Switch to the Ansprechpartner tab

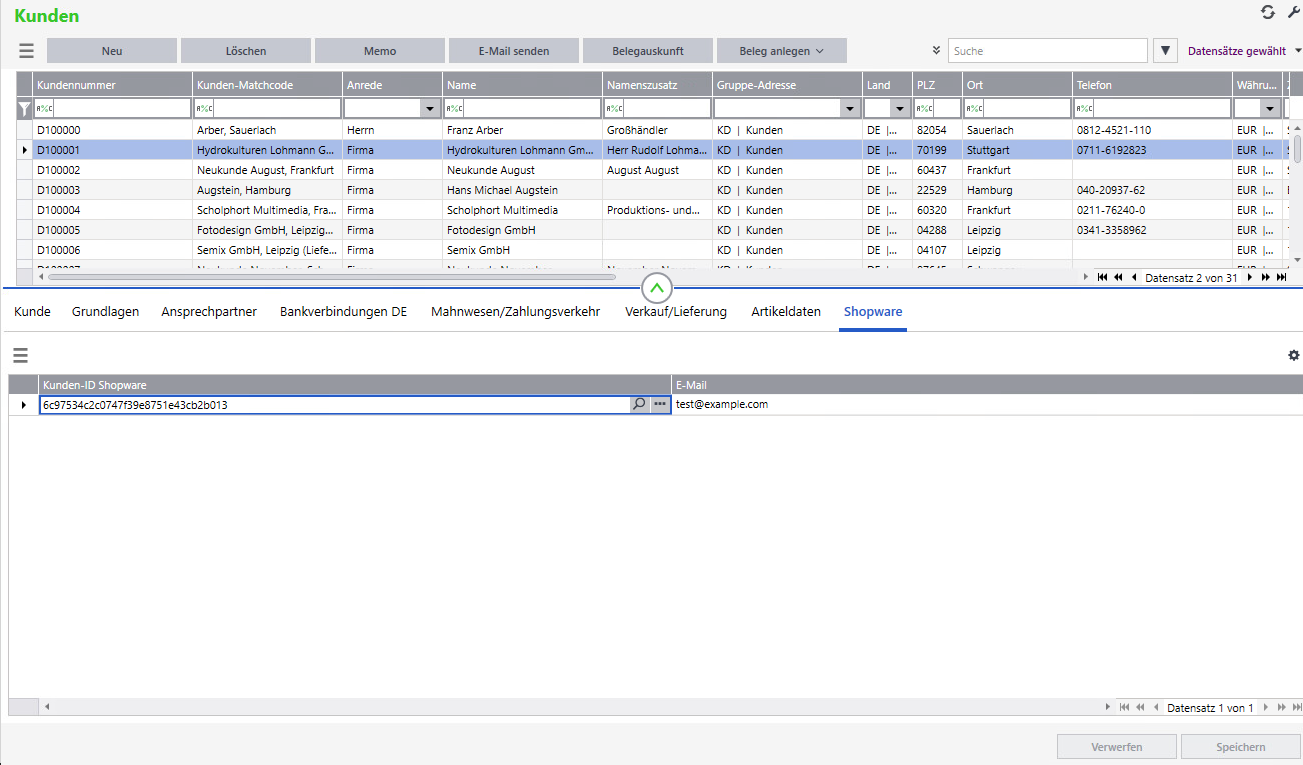pos(209,312)
